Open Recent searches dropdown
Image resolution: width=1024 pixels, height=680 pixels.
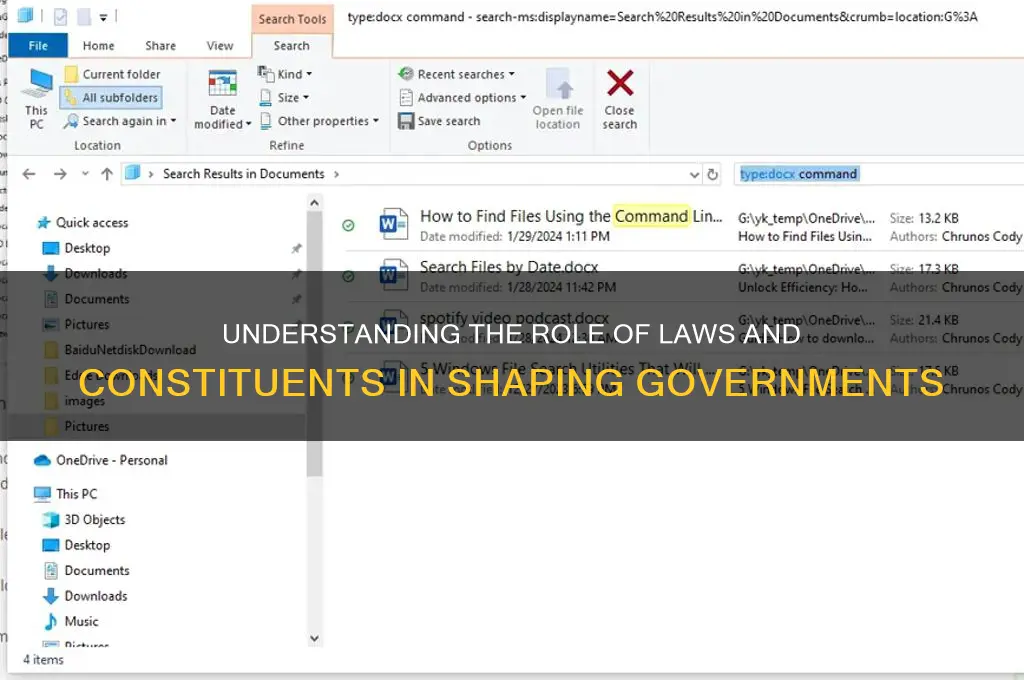(x=456, y=74)
